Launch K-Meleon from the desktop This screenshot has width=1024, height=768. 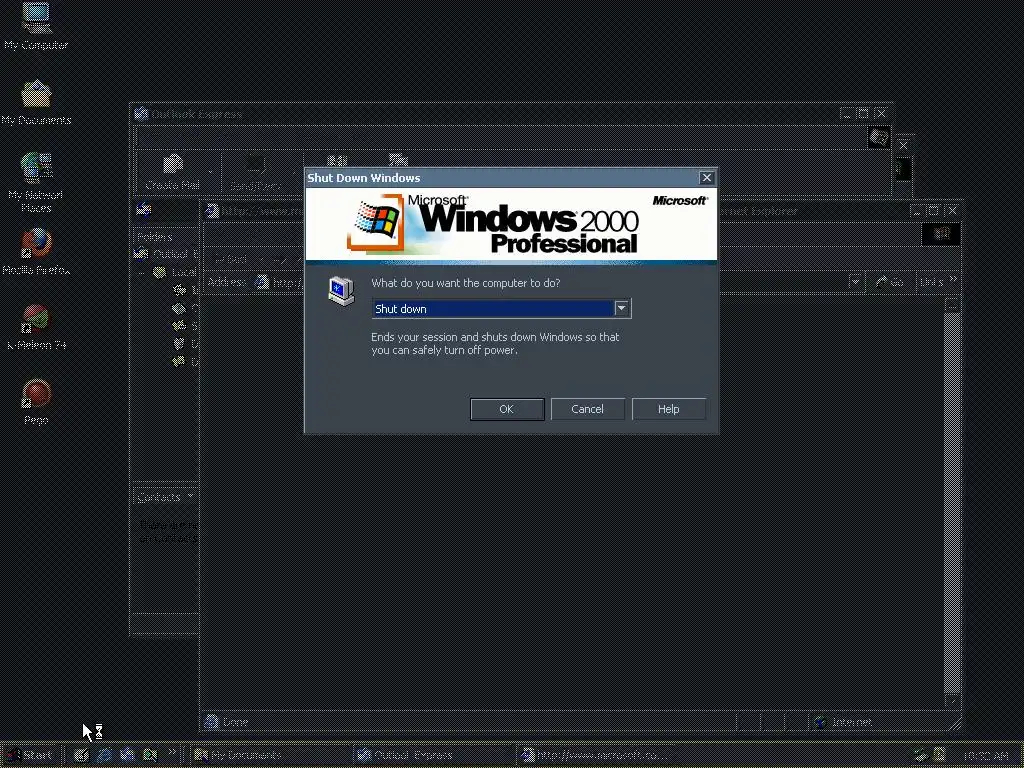[x=36, y=327]
